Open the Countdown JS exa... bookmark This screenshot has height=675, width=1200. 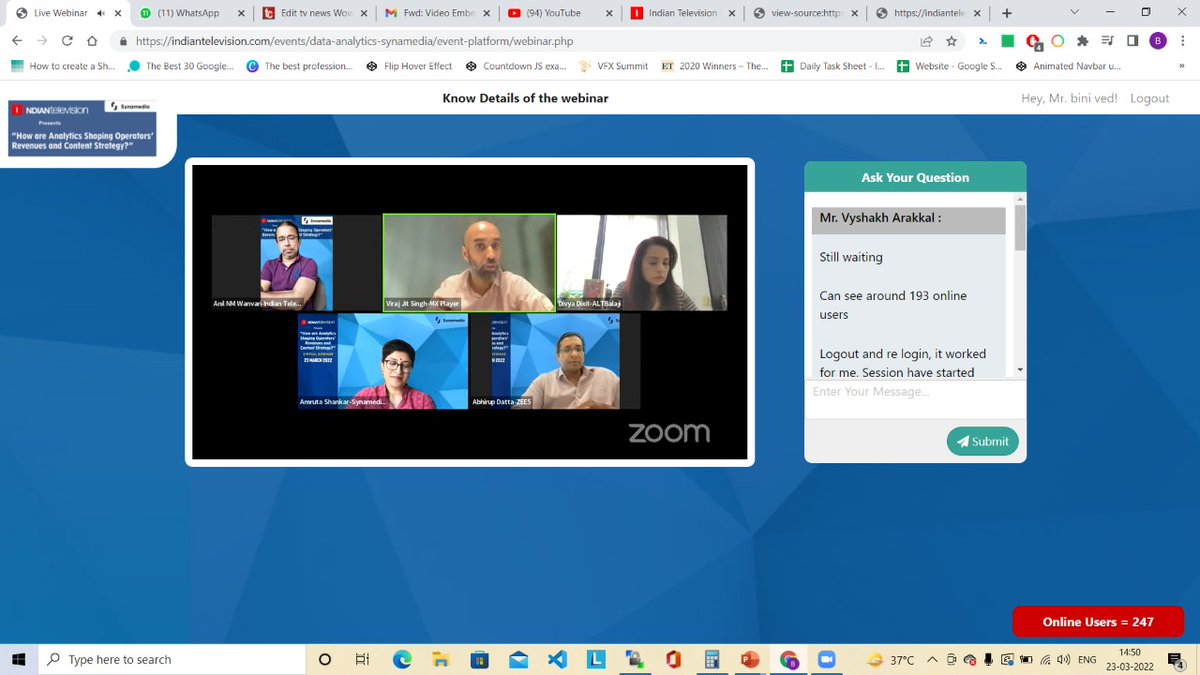[516, 66]
